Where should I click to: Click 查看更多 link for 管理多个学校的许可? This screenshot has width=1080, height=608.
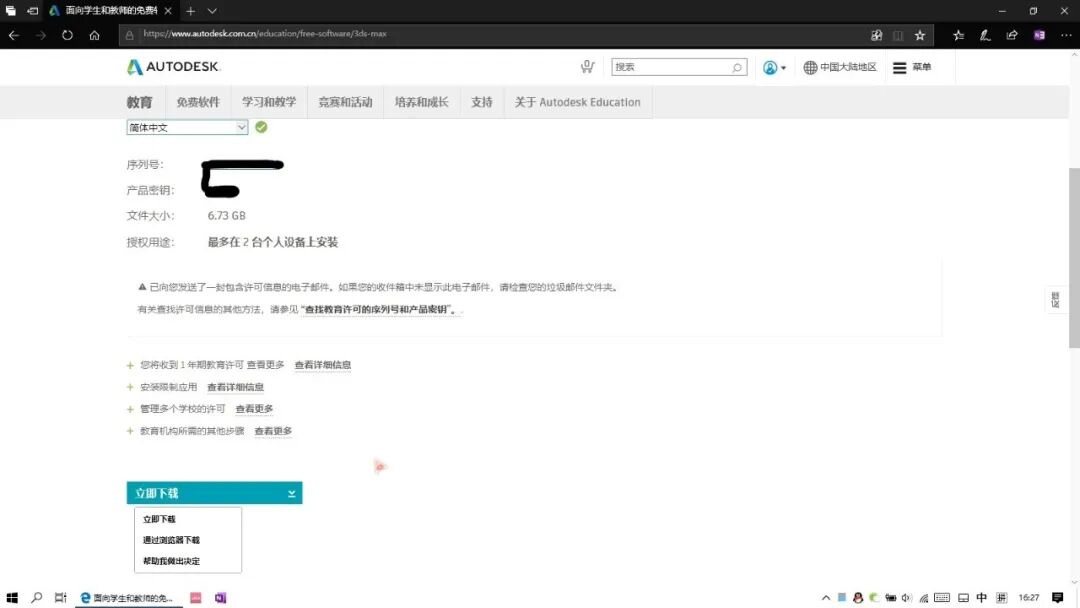[254, 409]
